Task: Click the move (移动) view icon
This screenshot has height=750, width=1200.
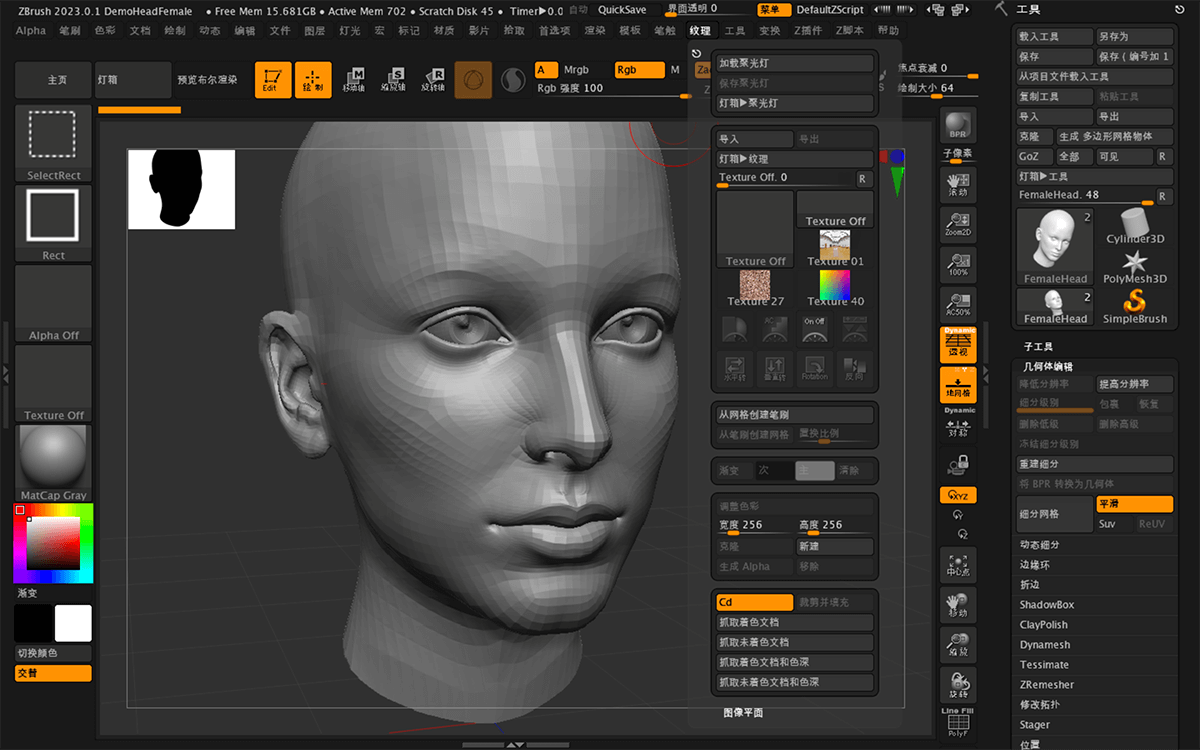Action: [x=958, y=603]
